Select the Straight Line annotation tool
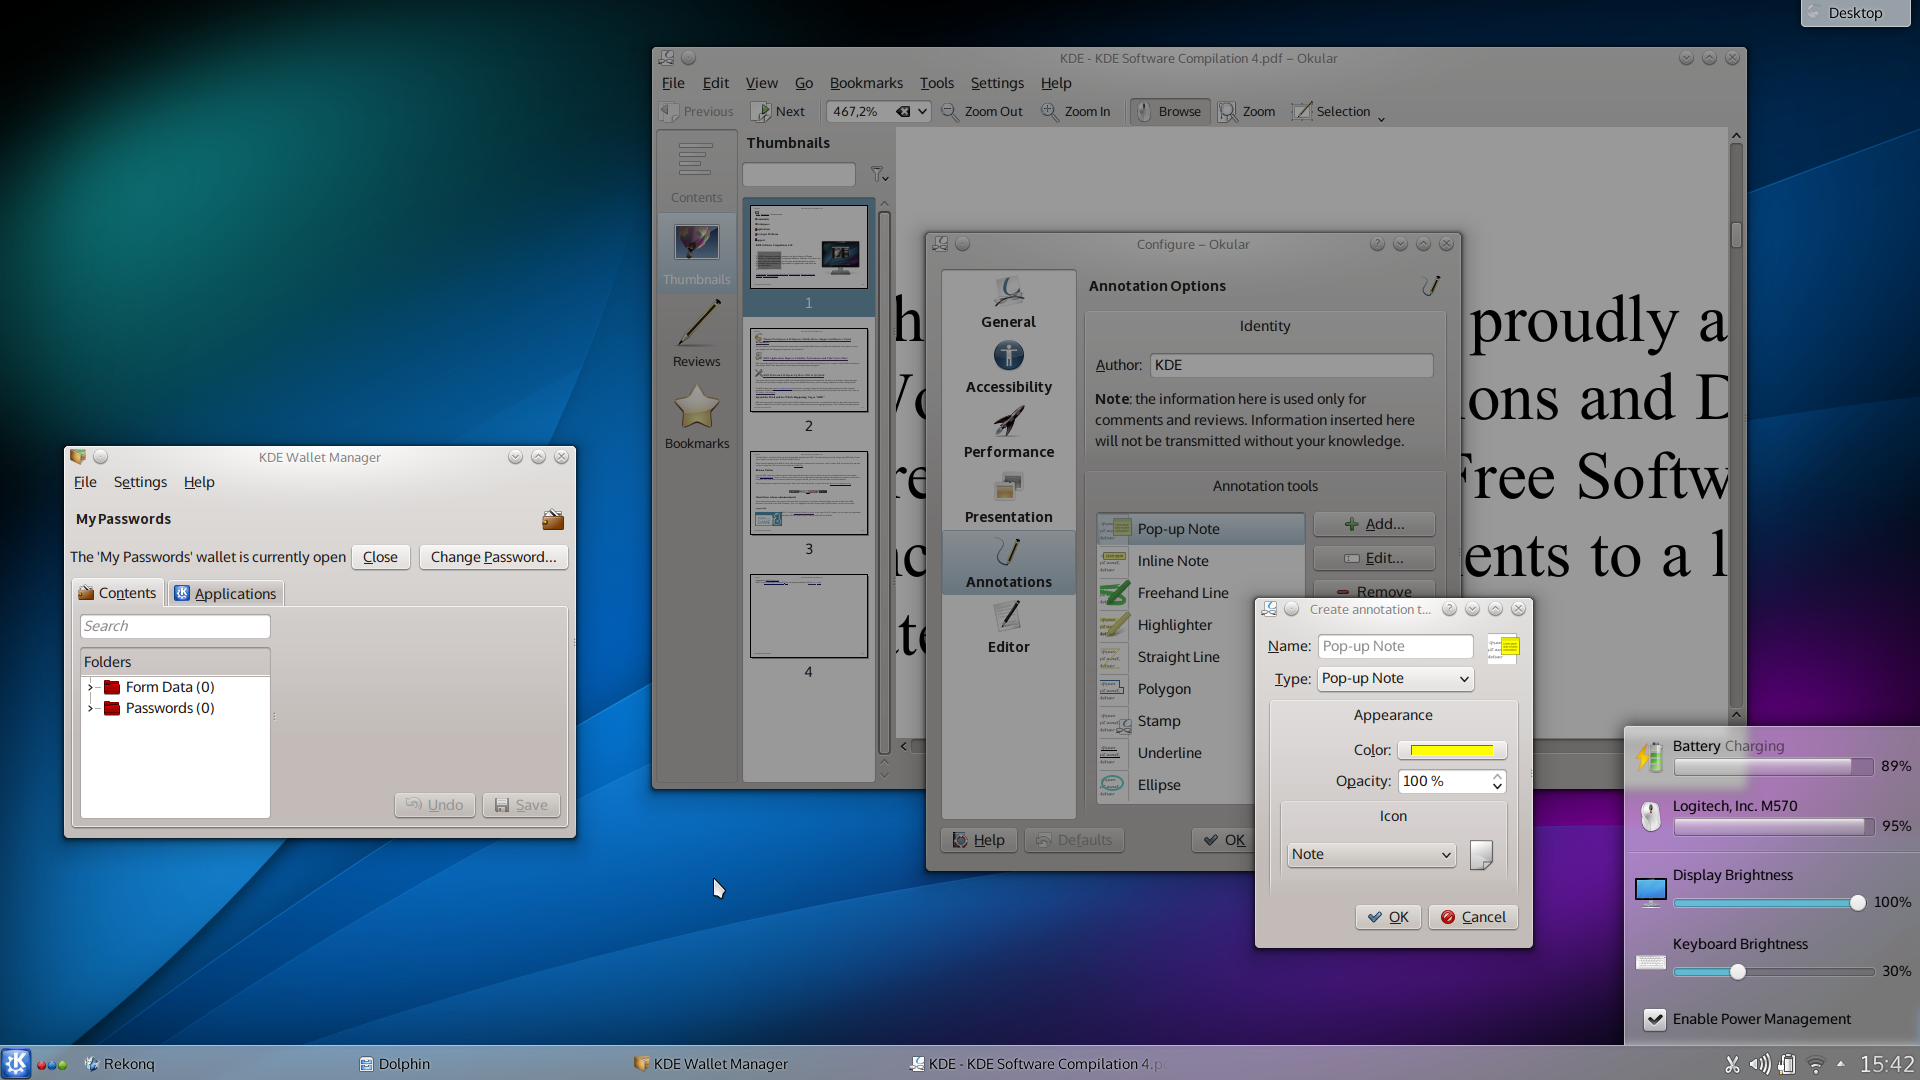 click(1179, 655)
